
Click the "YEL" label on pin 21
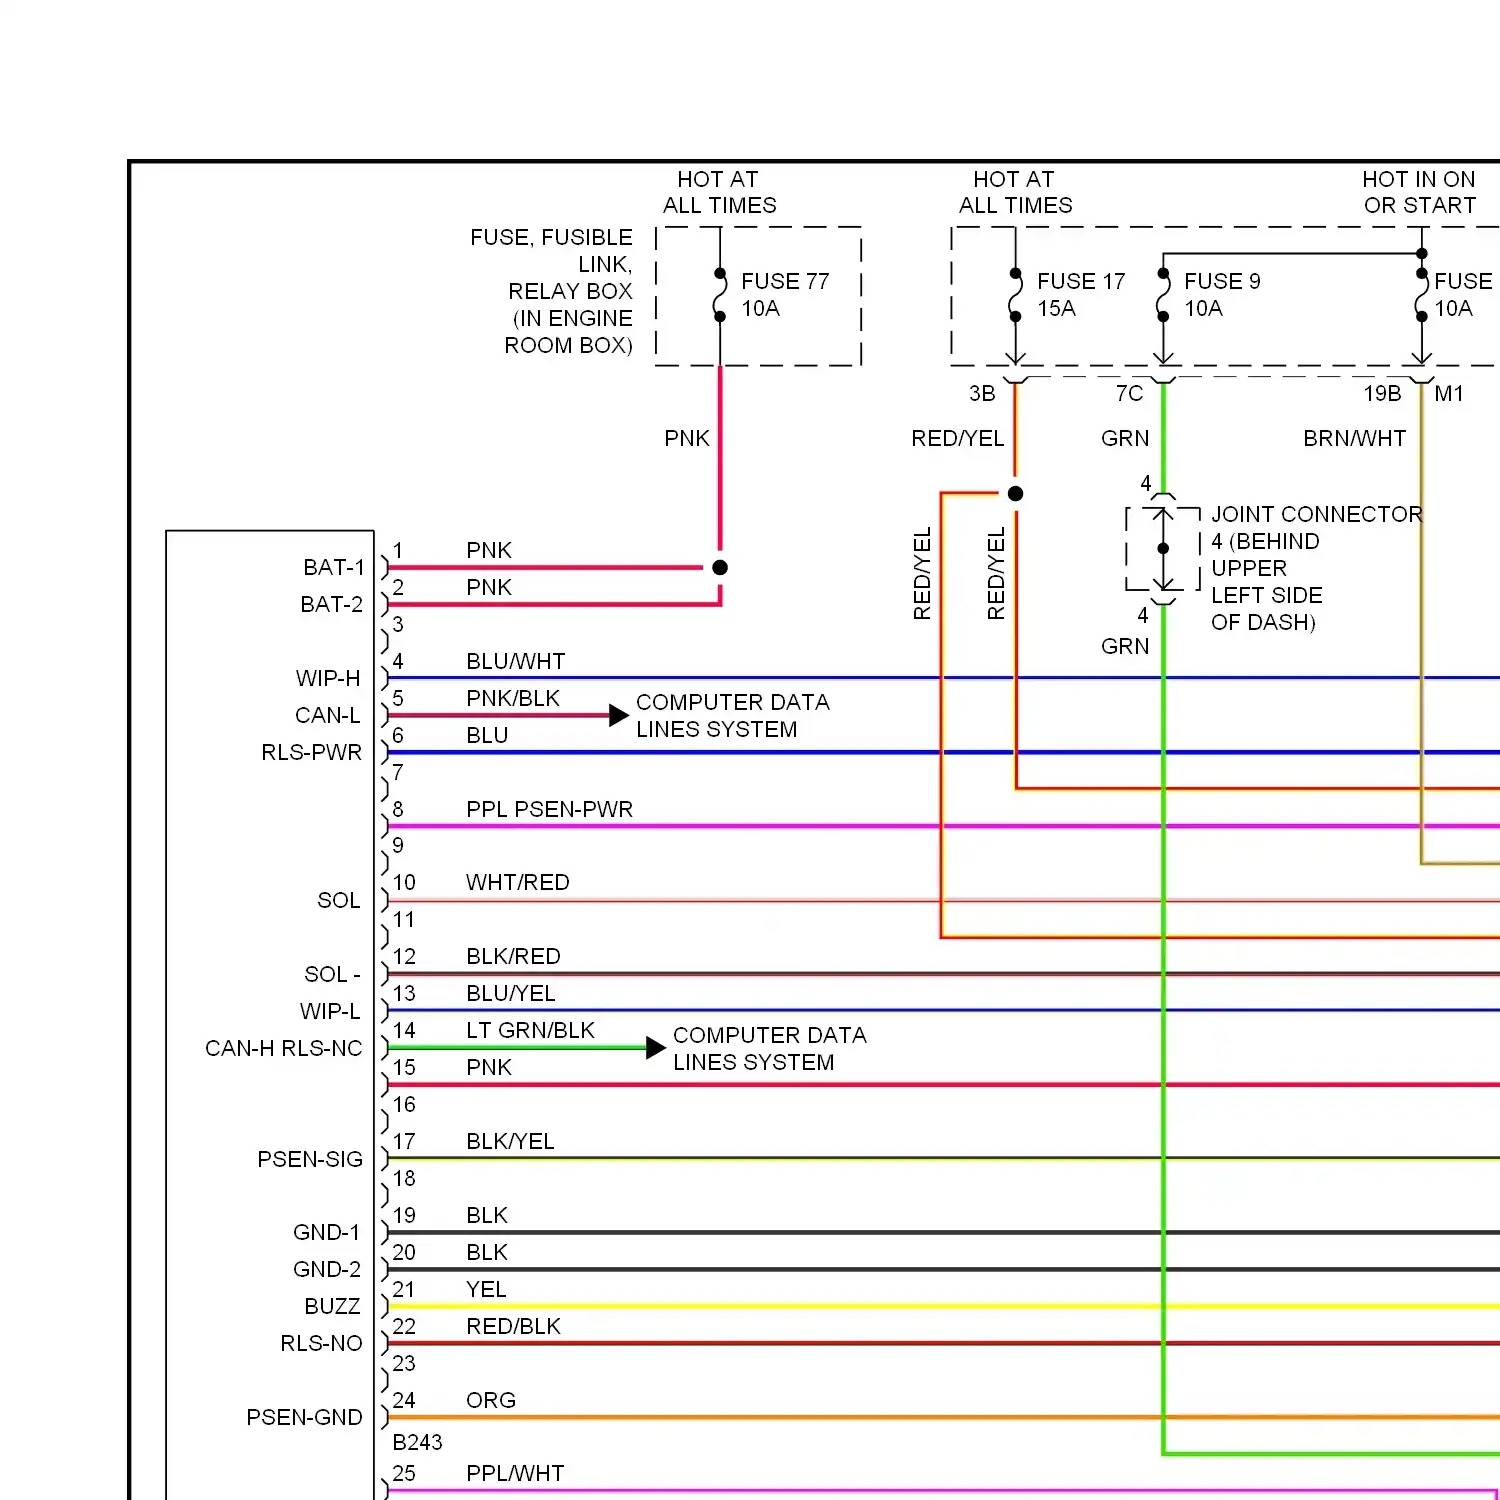tap(486, 1290)
